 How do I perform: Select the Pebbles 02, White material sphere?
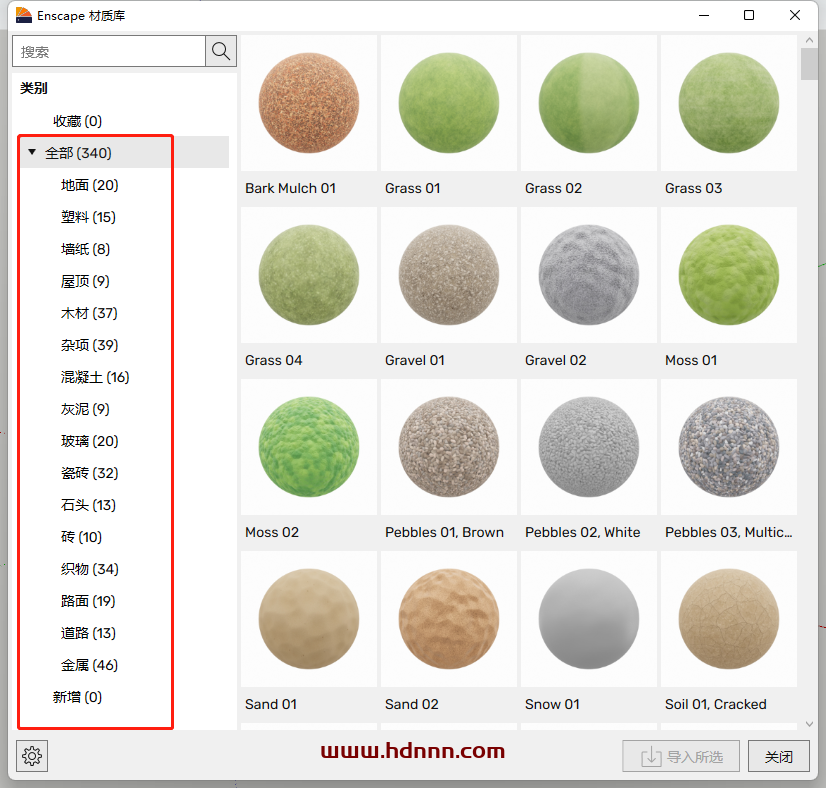(589, 447)
